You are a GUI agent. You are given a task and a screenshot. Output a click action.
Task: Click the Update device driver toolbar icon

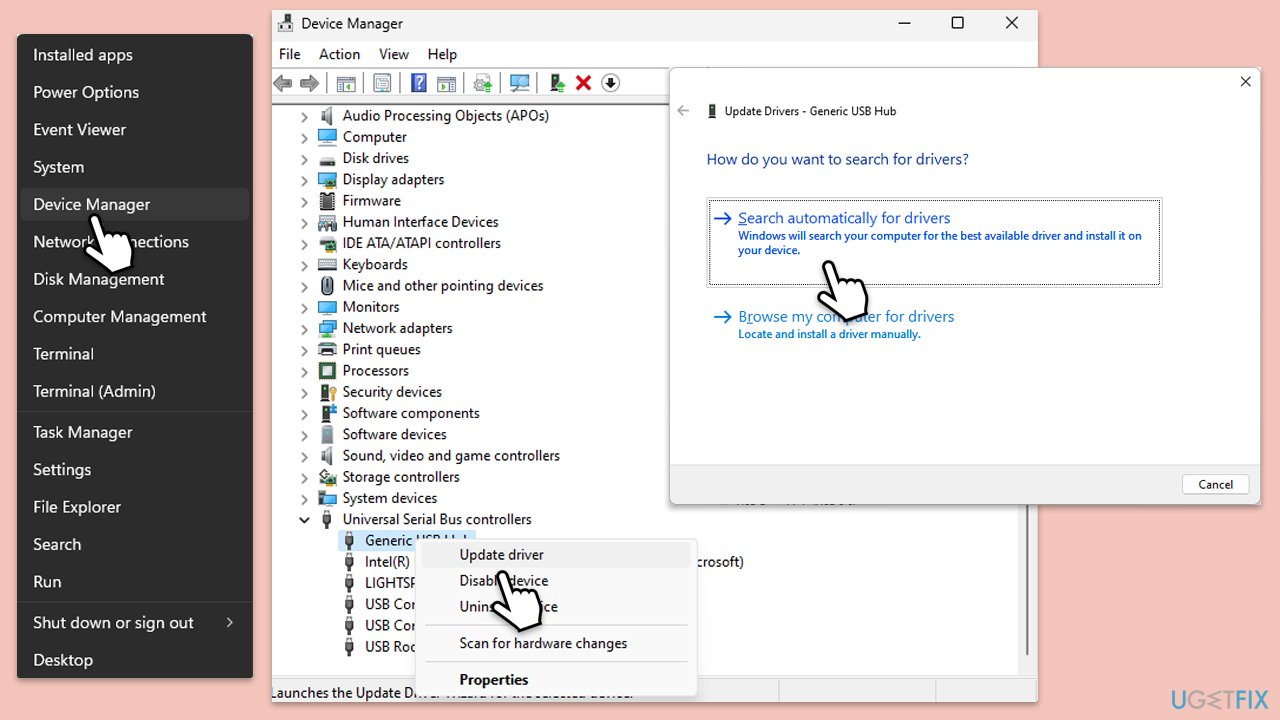[x=483, y=83]
